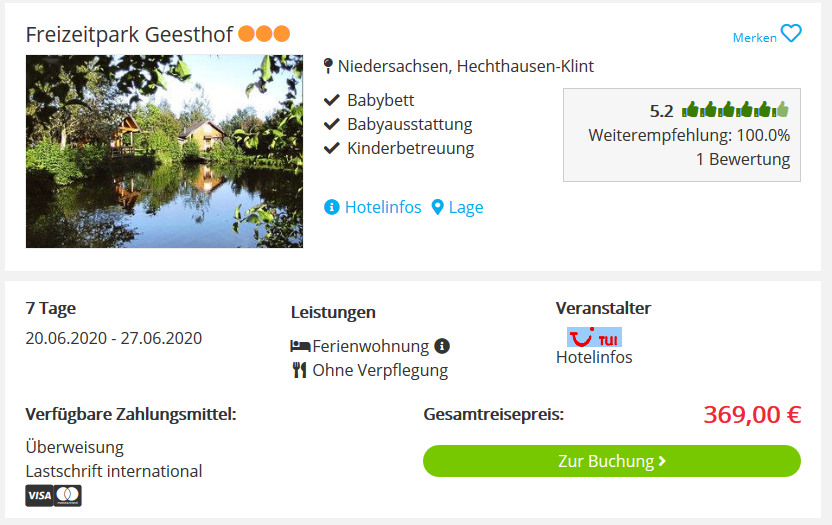Click the location pin before Niedersachsen
The height and width of the screenshot is (525, 832).
(x=328, y=66)
